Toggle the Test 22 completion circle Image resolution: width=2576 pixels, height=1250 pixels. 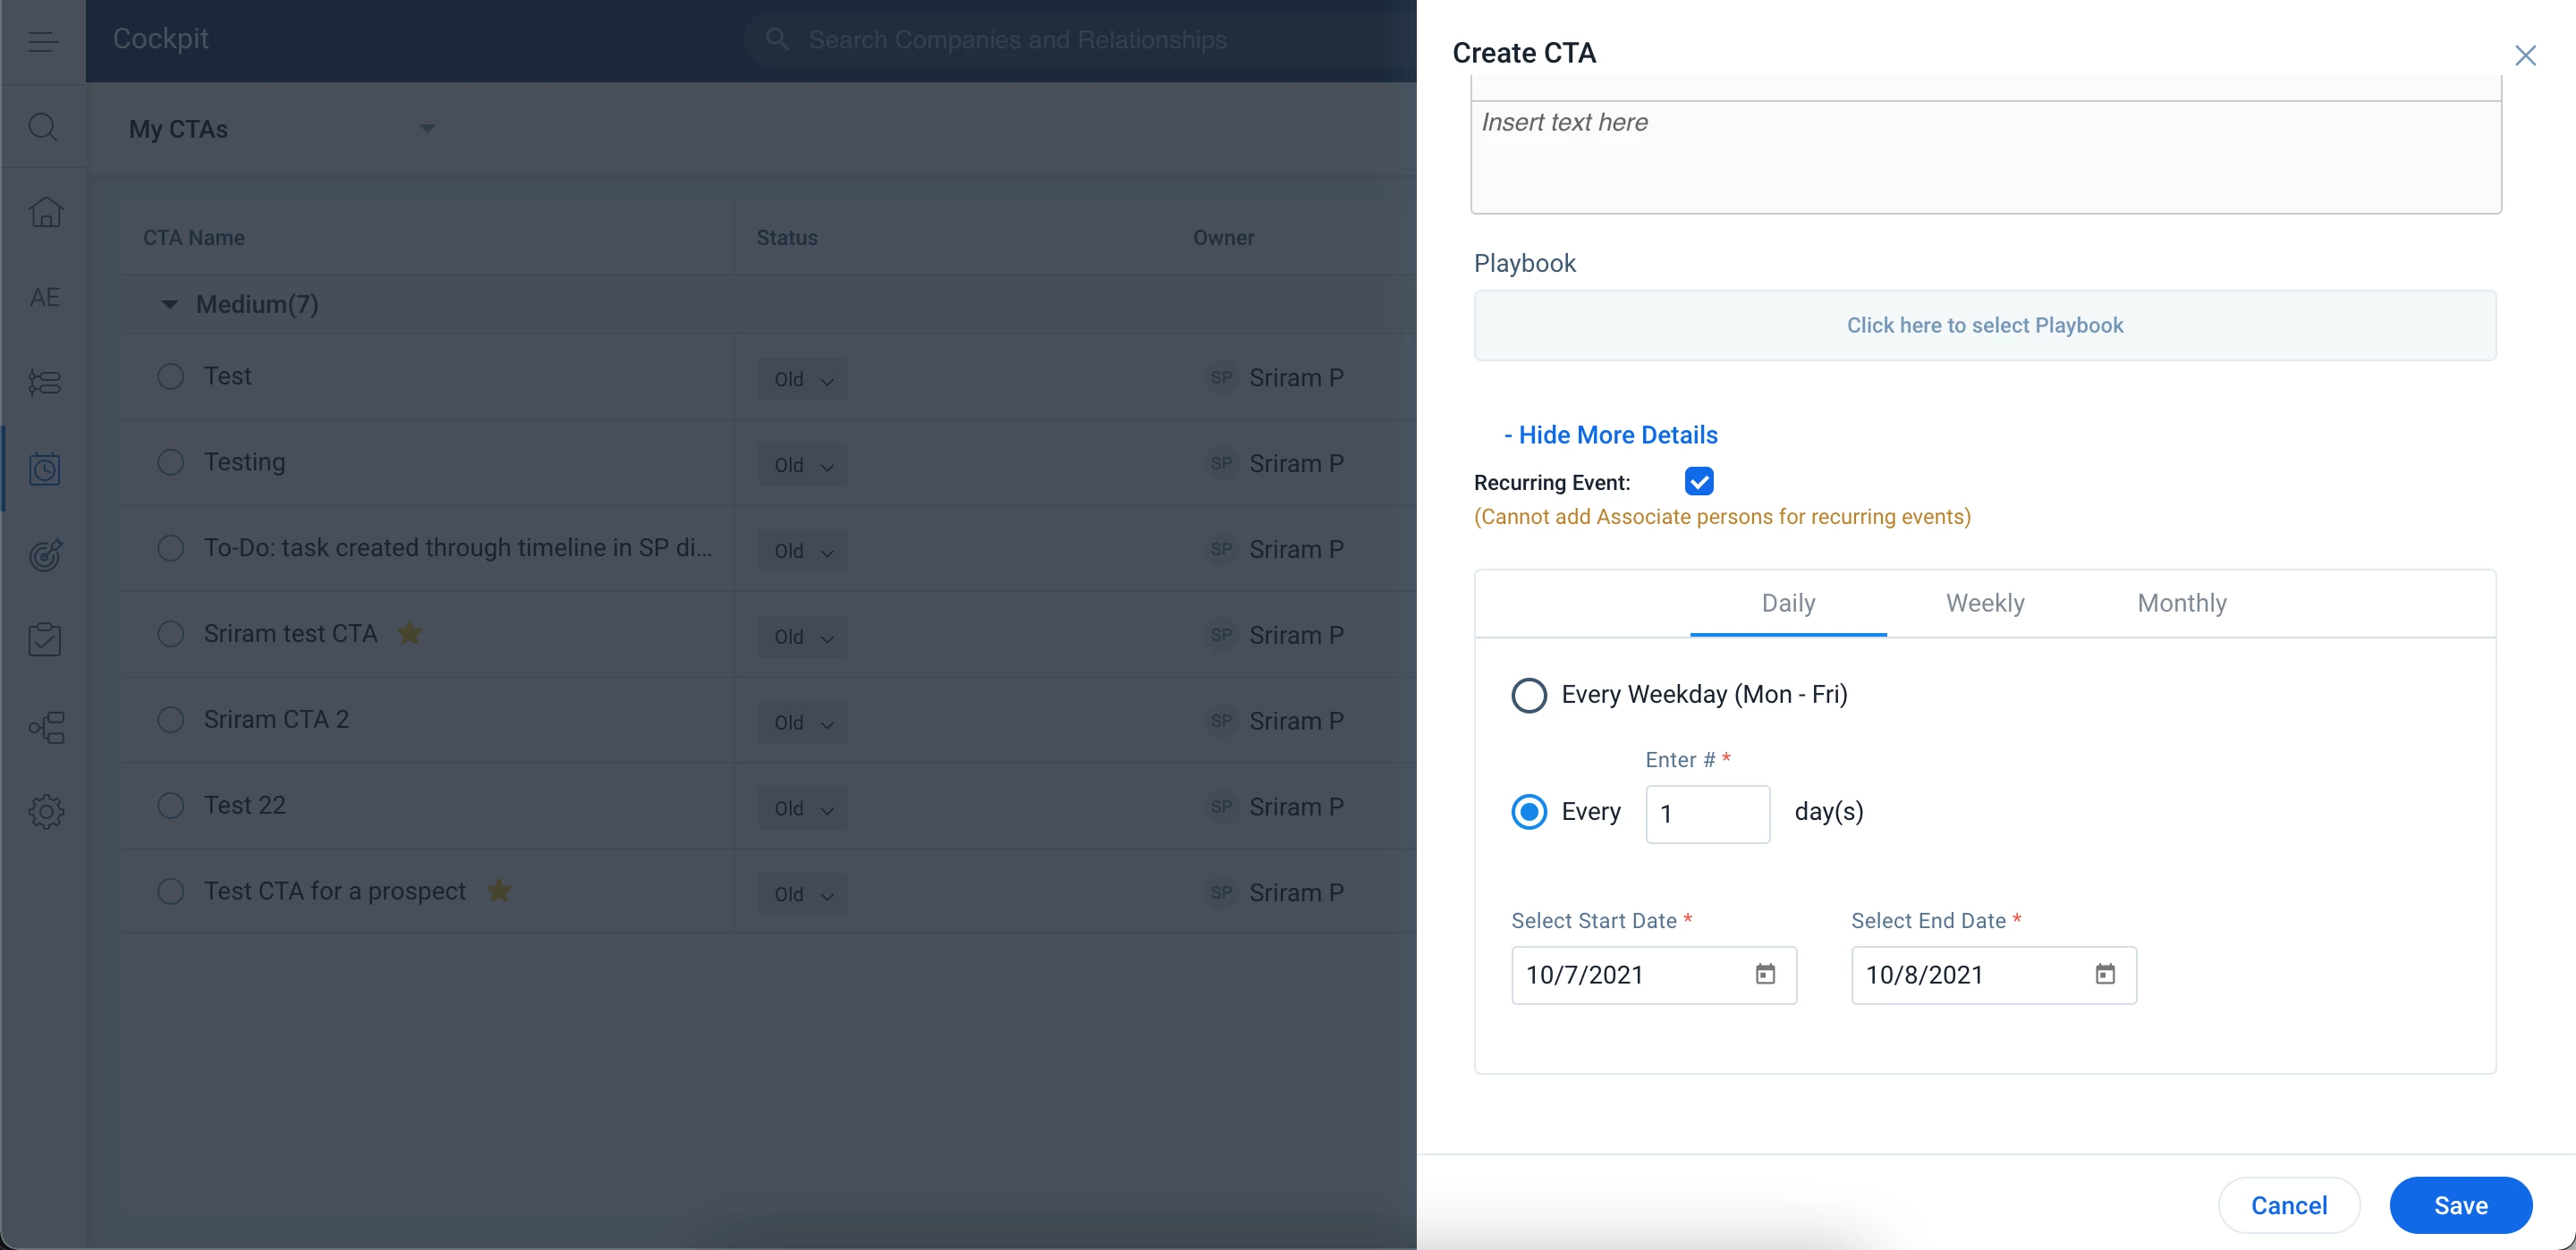[171, 805]
